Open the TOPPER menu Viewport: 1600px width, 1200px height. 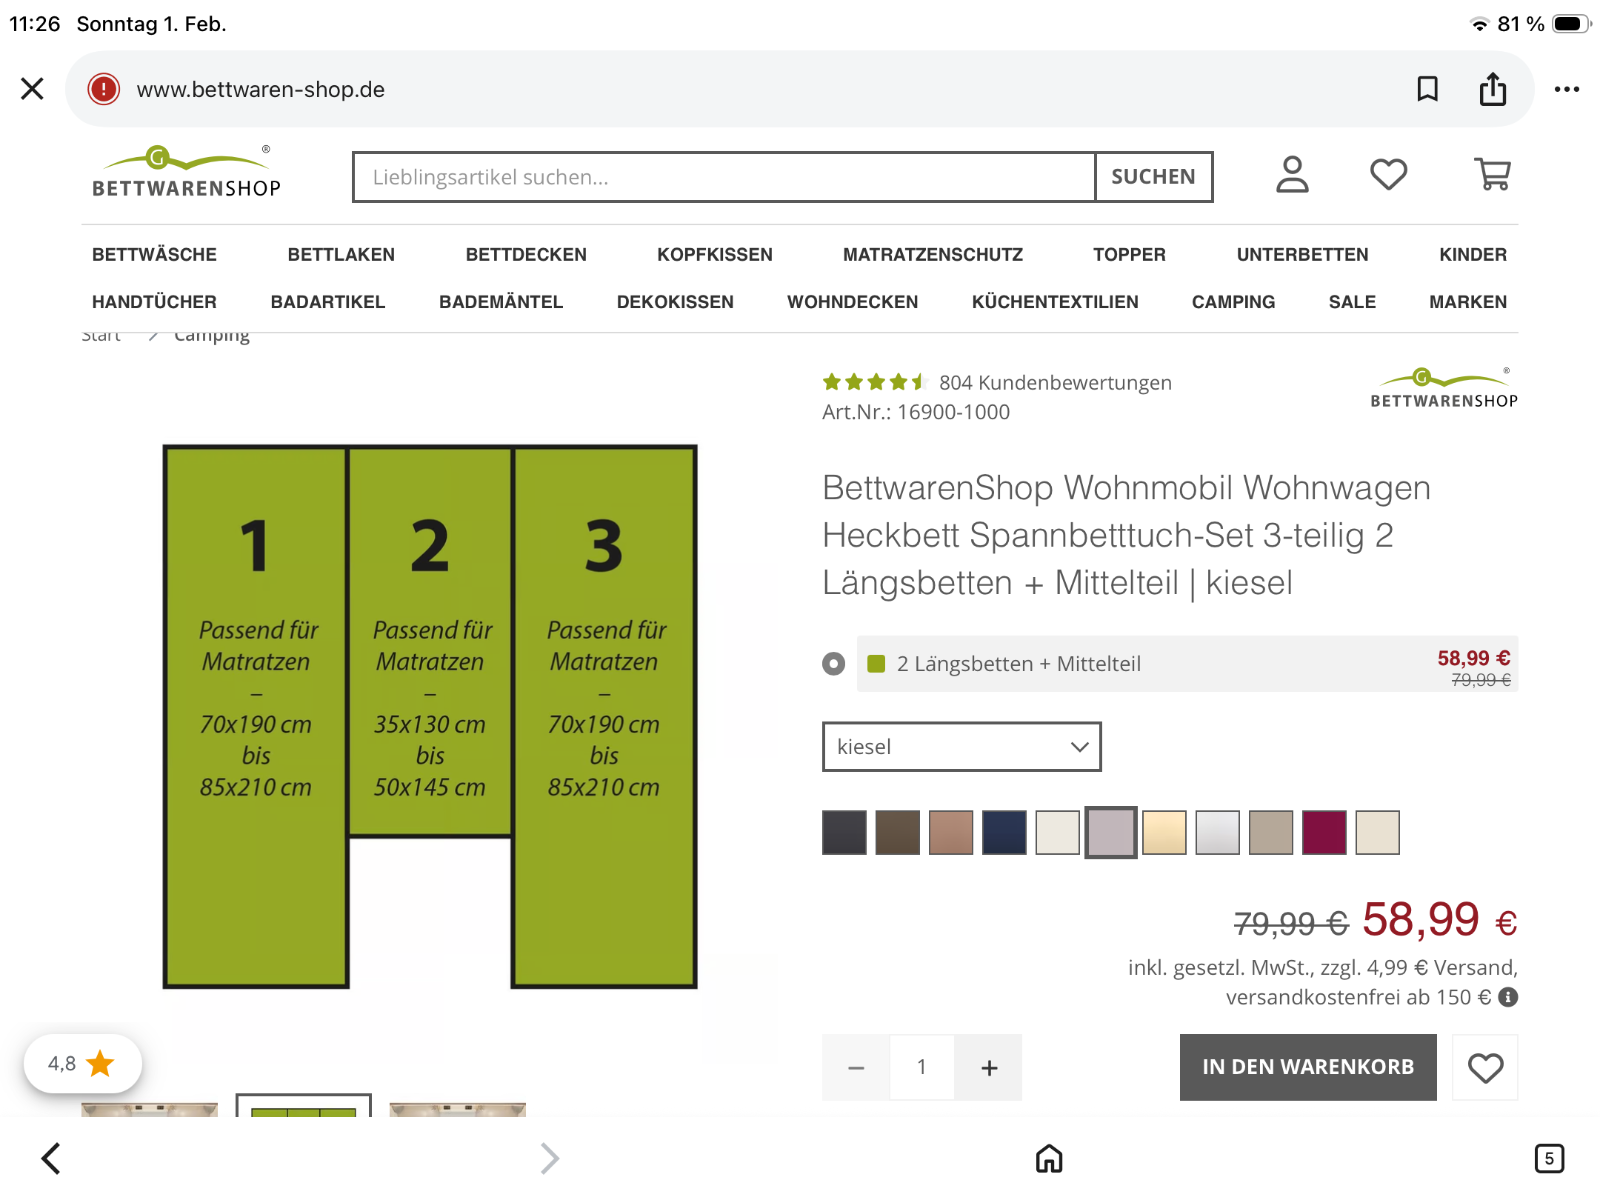(1129, 255)
